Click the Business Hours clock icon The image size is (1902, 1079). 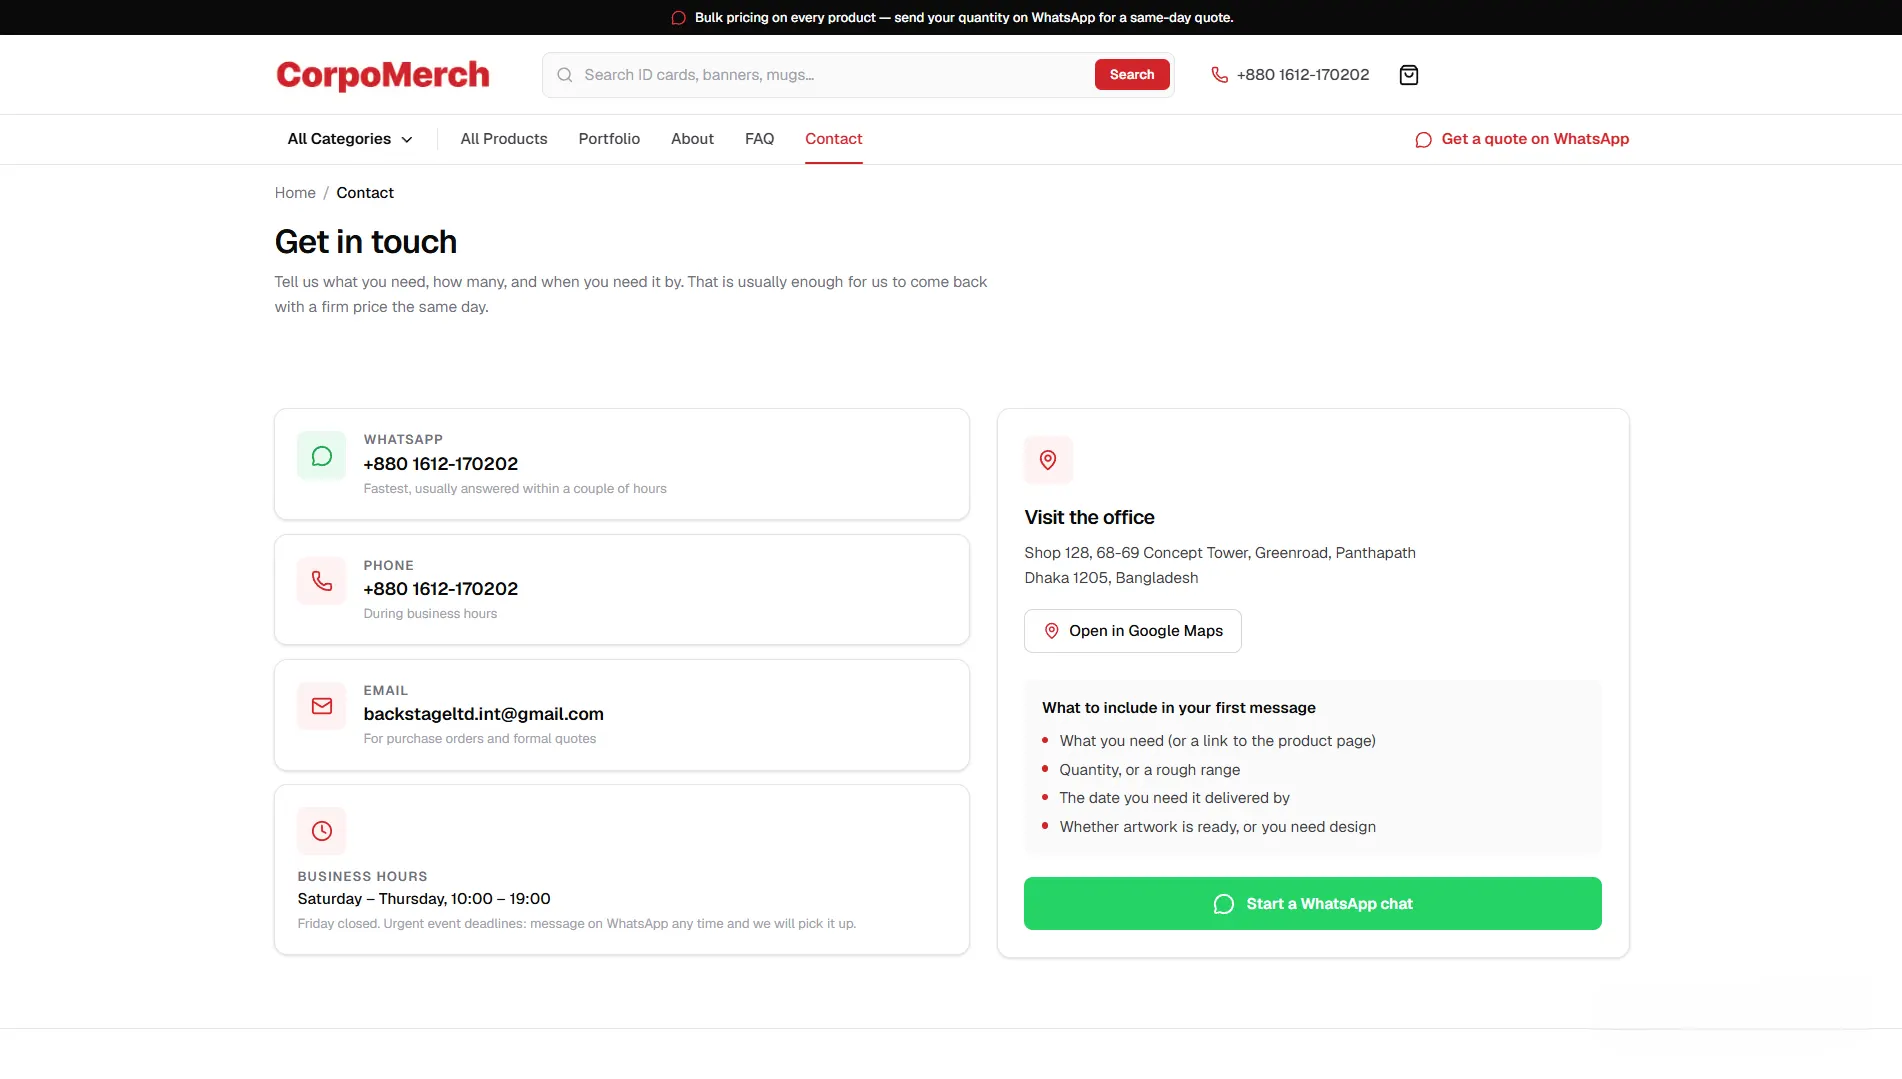322,831
